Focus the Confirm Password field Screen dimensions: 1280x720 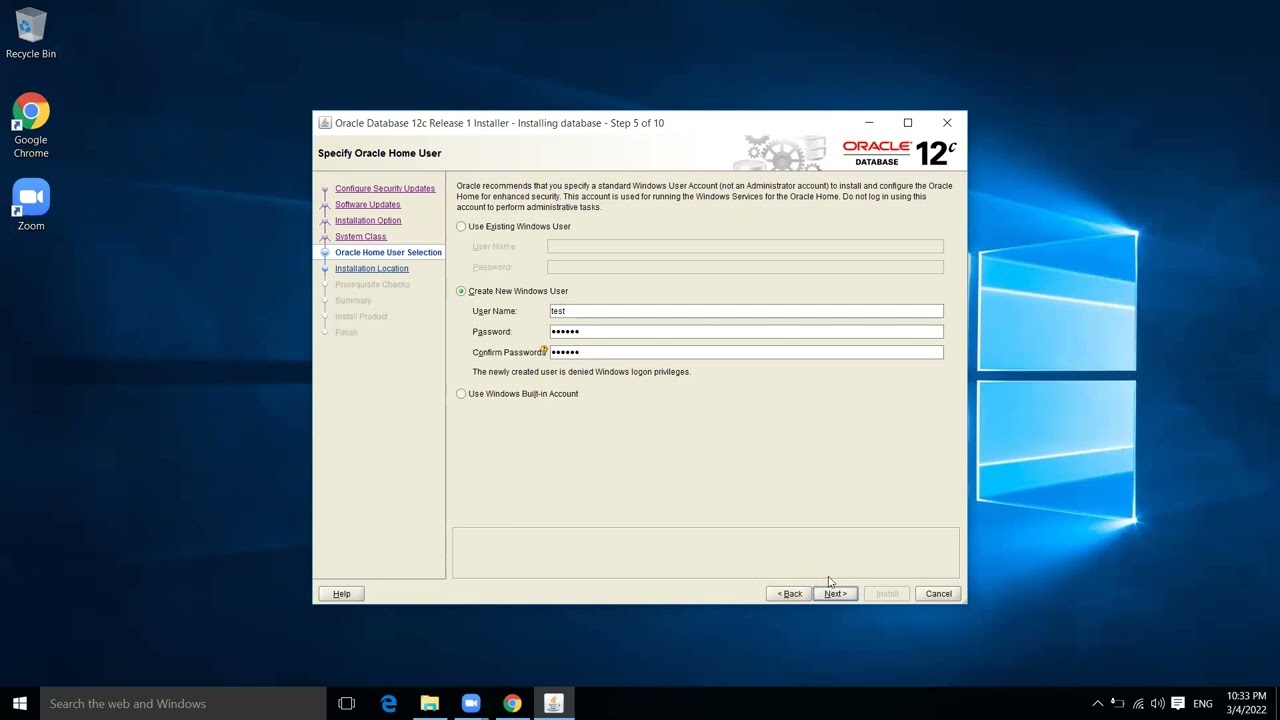tap(746, 352)
